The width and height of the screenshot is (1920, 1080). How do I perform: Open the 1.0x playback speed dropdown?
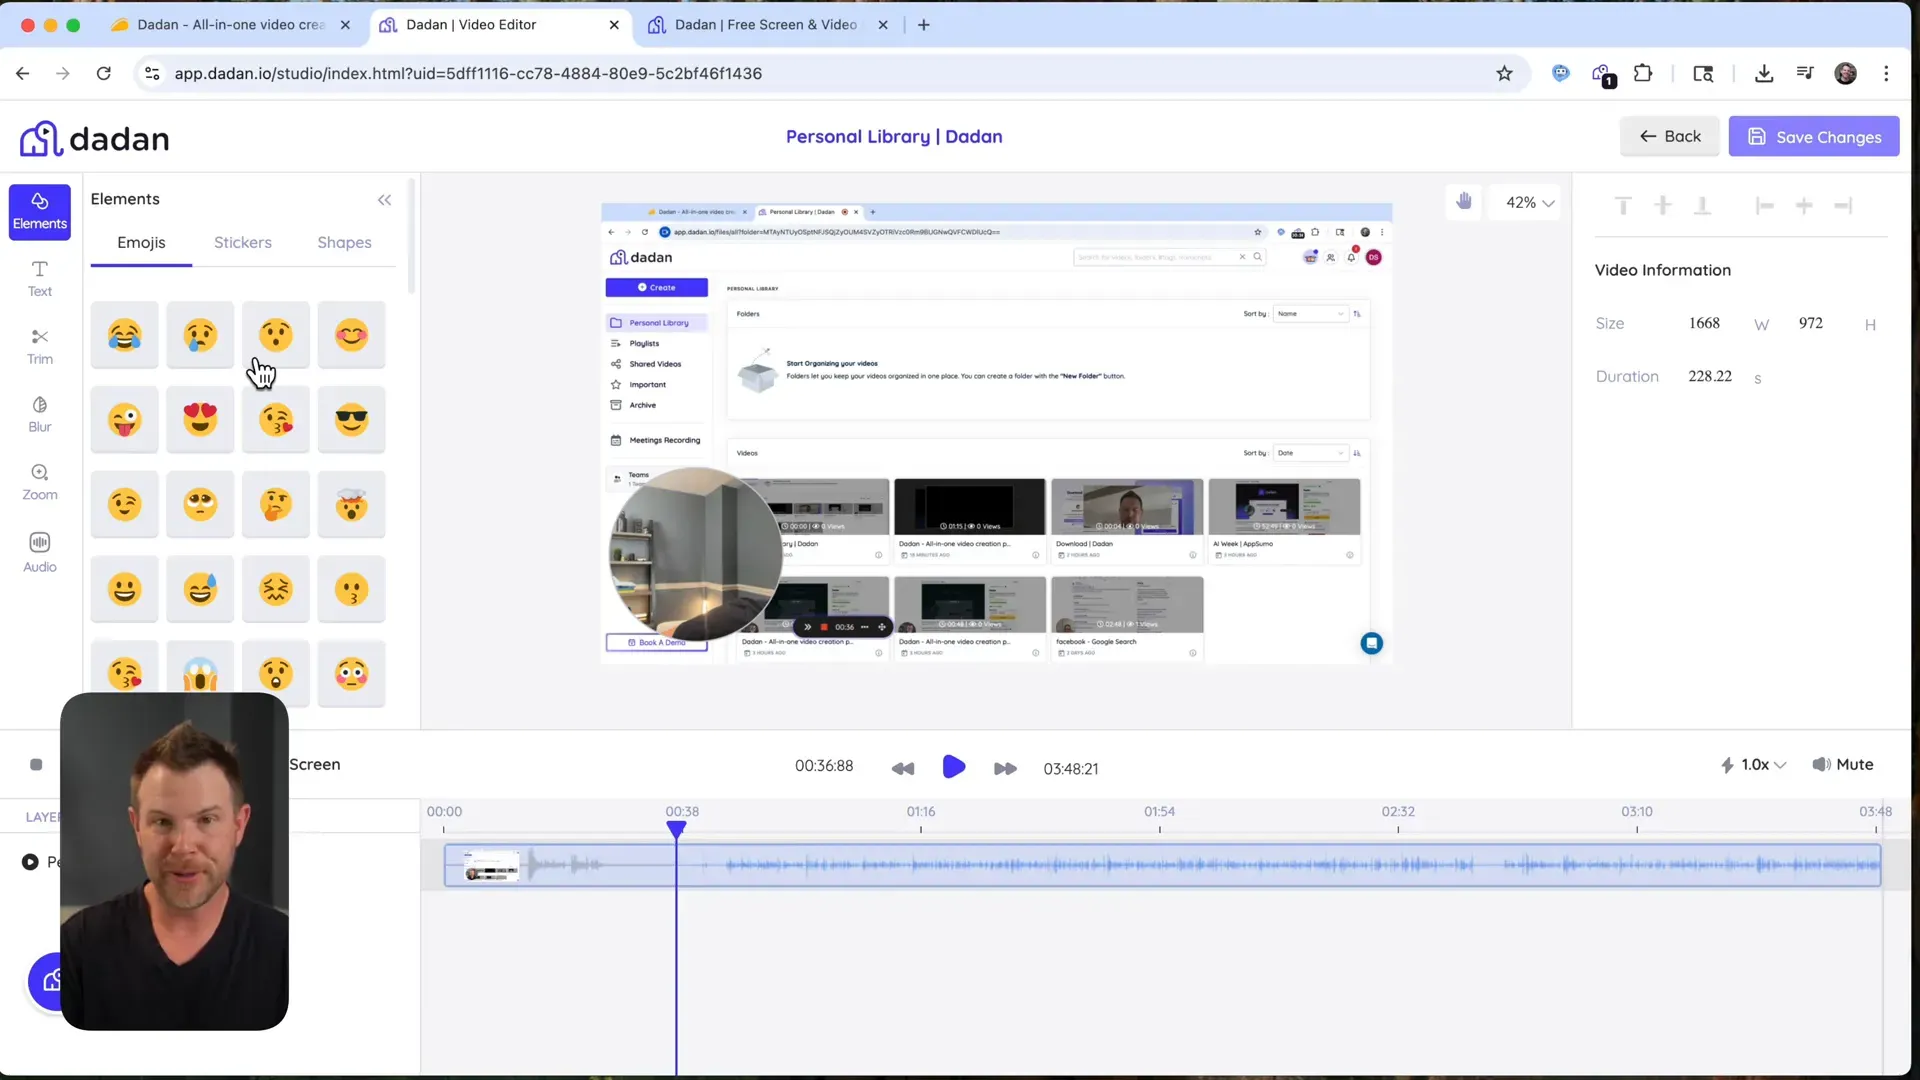coord(1753,765)
